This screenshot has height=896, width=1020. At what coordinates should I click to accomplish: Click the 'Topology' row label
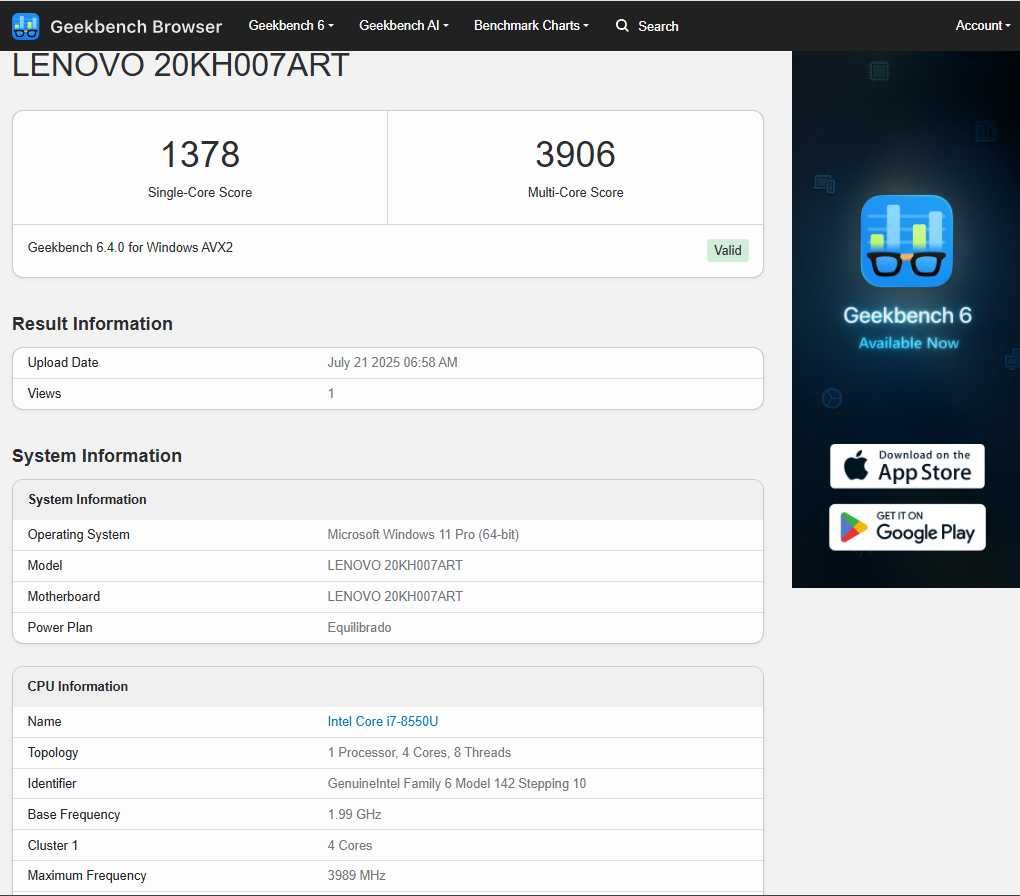click(53, 752)
